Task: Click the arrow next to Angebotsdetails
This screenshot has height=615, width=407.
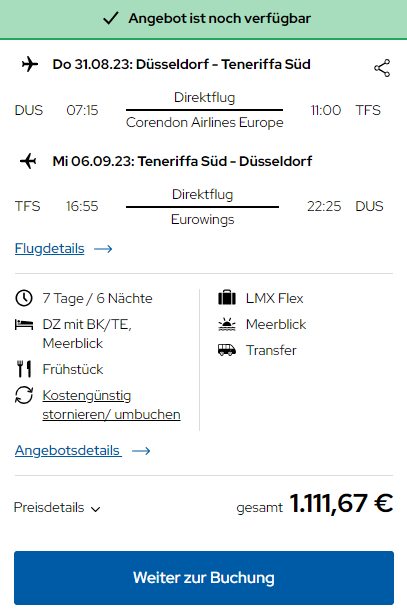Action: (x=141, y=451)
